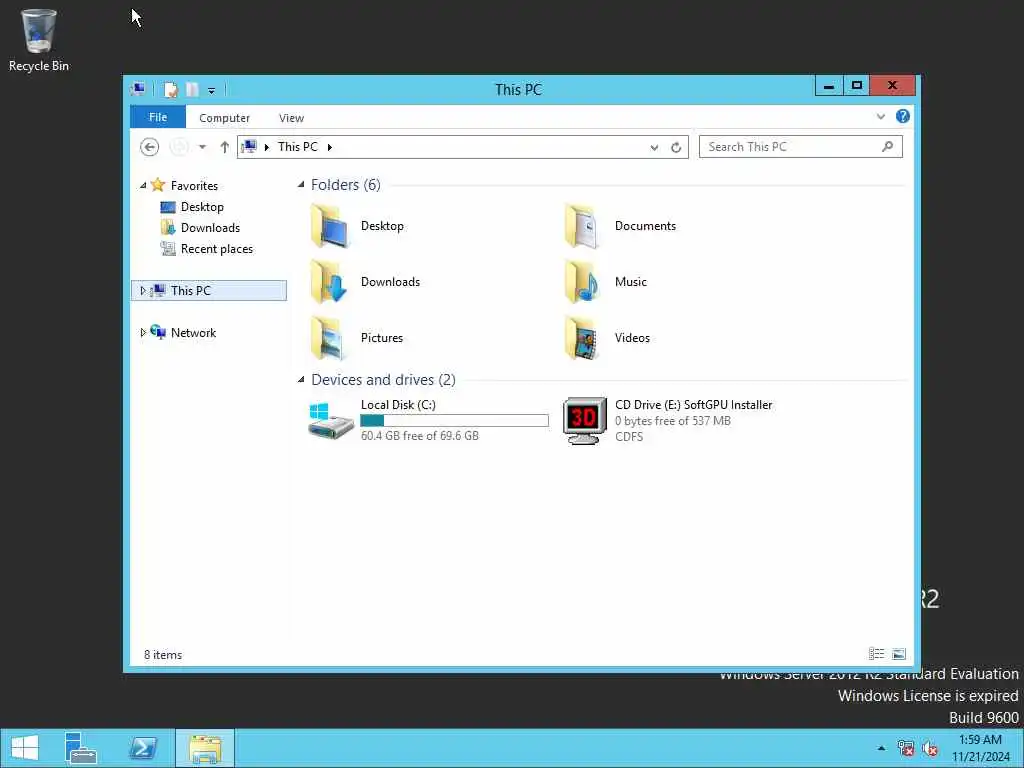Expand the Network tree node

pos(143,332)
